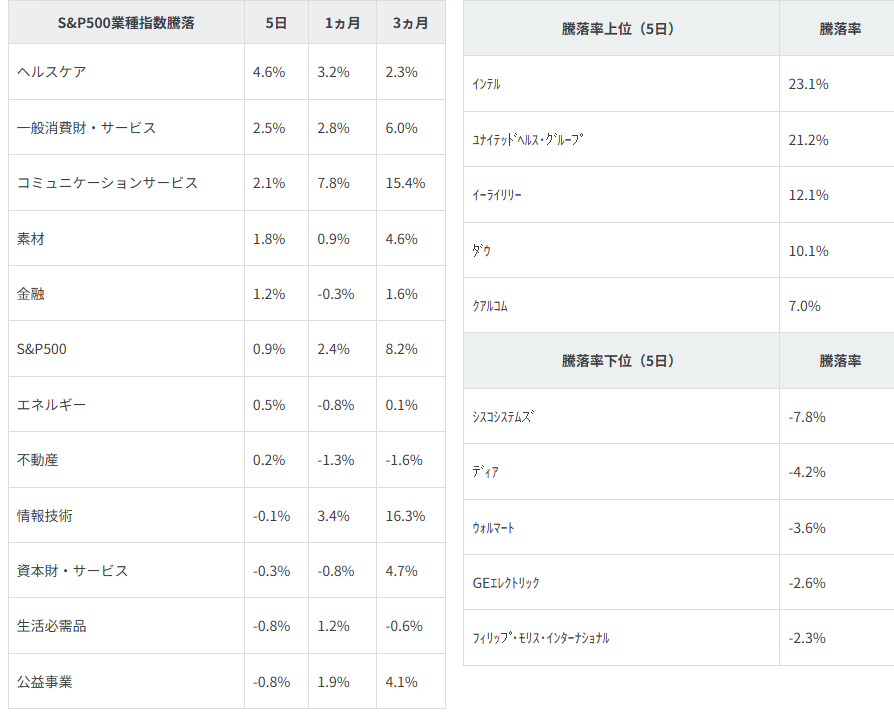Image resolution: width=894 pixels, height=724 pixels.
Task: Click the 21.2% value for ユナイテッドヘルス
Action: [808, 140]
